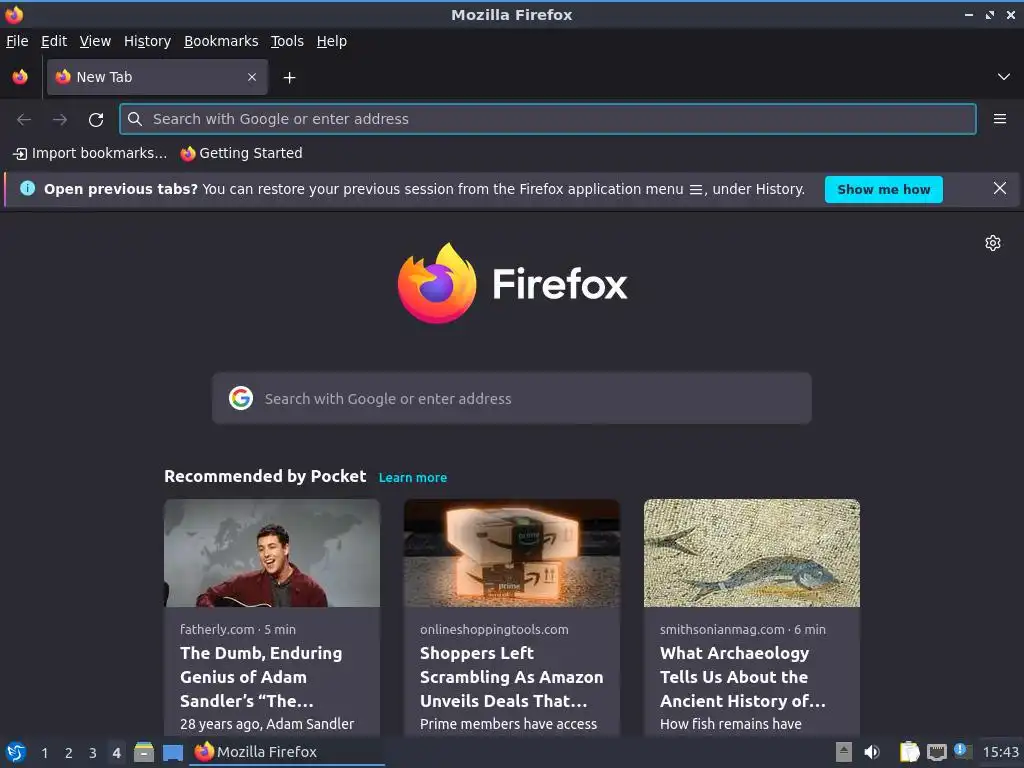Open the Edit menu
This screenshot has height=768, width=1024.
pyautogui.click(x=54, y=41)
